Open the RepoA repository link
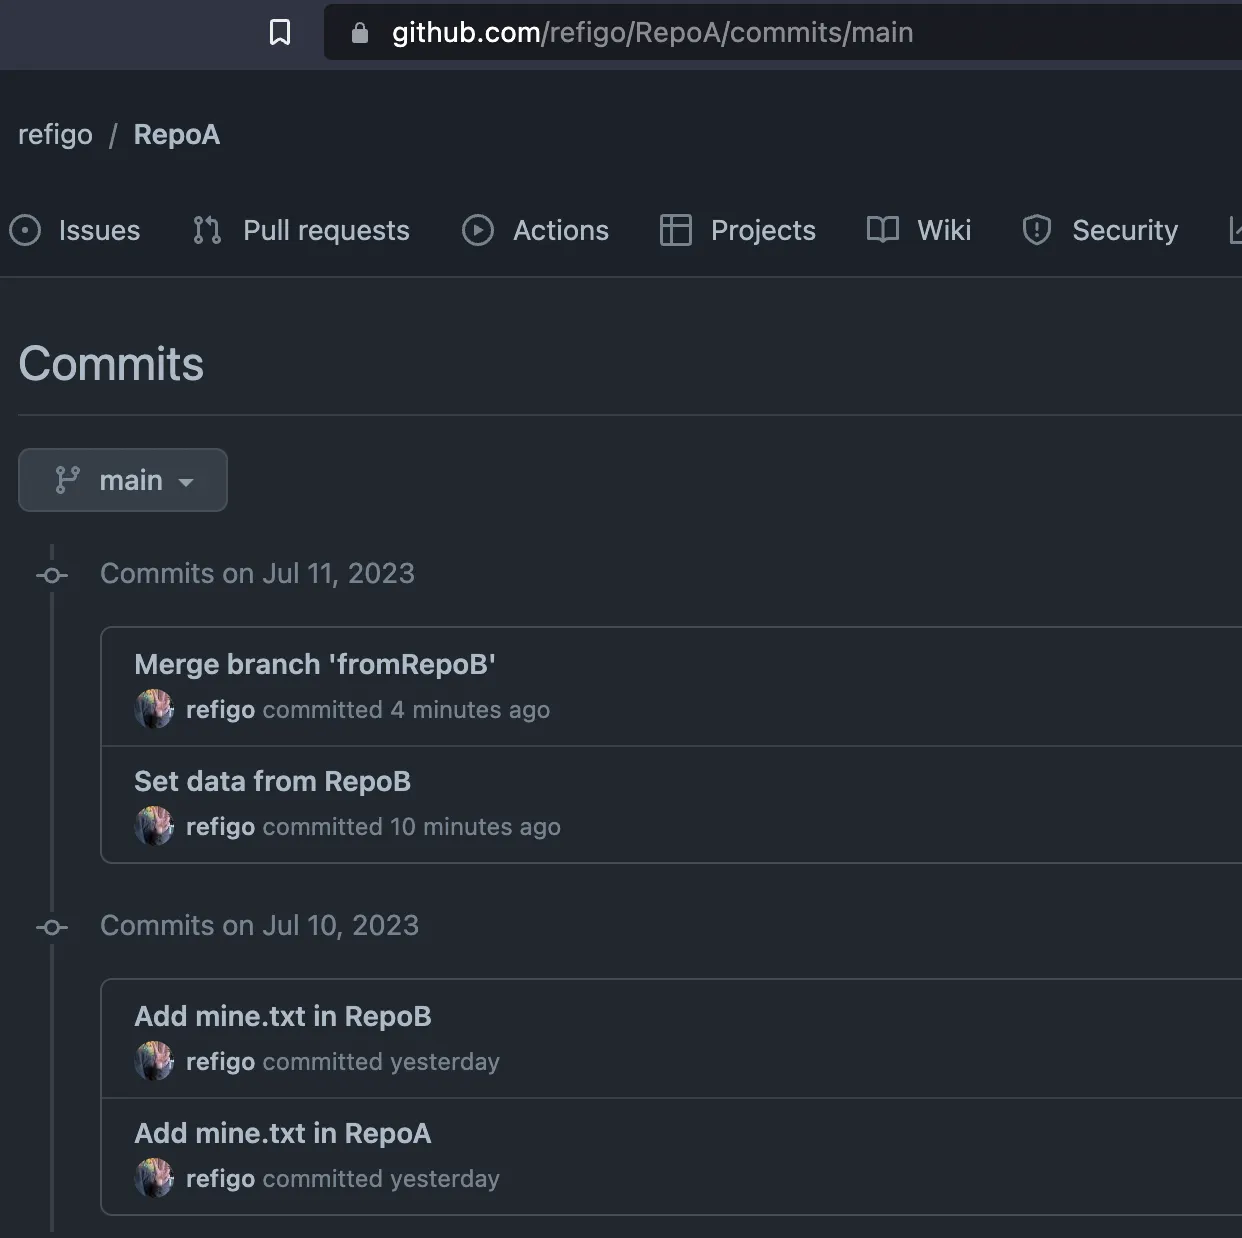 pos(177,135)
